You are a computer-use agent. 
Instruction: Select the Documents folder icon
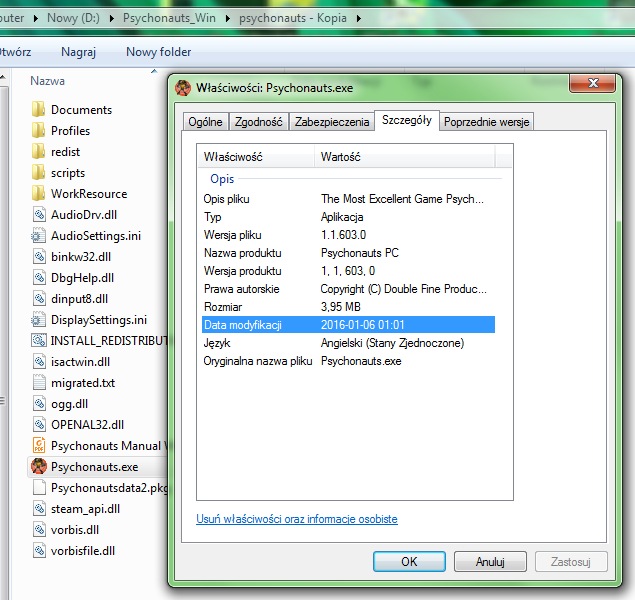coord(38,110)
